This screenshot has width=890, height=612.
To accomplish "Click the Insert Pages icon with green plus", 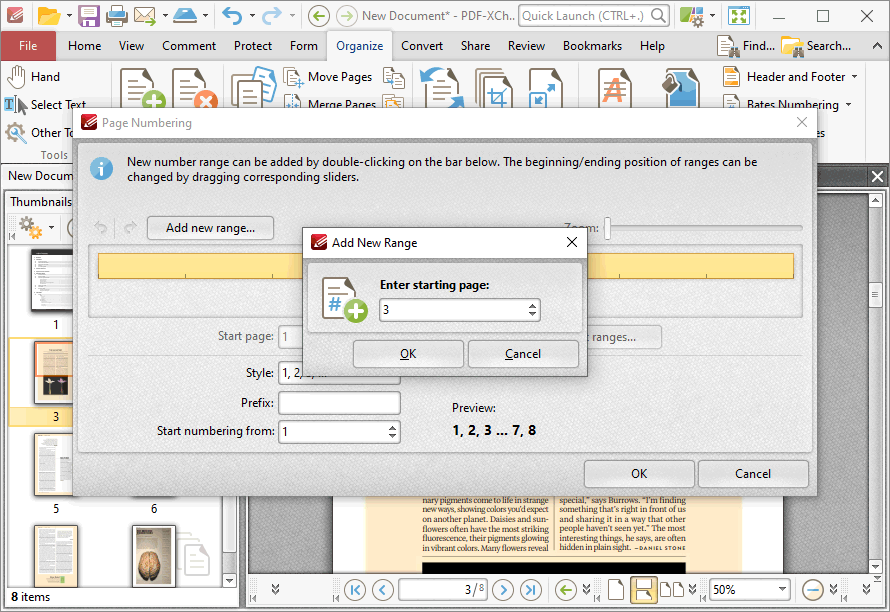I will (x=142, y=88).
